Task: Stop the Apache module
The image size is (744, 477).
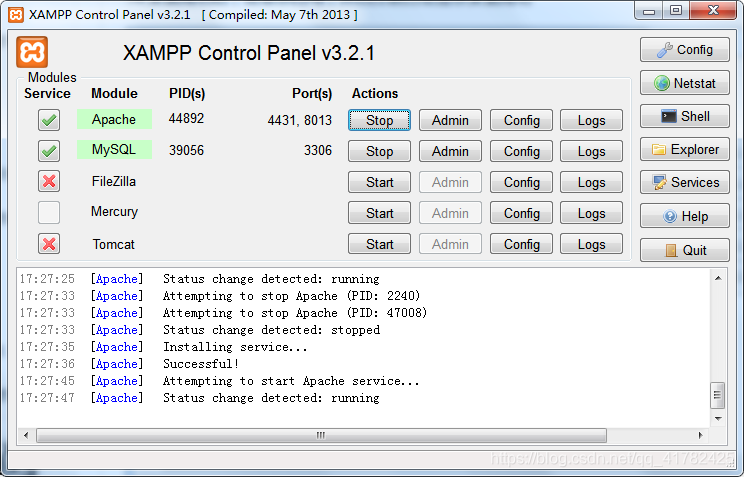Action: tap(379, 120)
